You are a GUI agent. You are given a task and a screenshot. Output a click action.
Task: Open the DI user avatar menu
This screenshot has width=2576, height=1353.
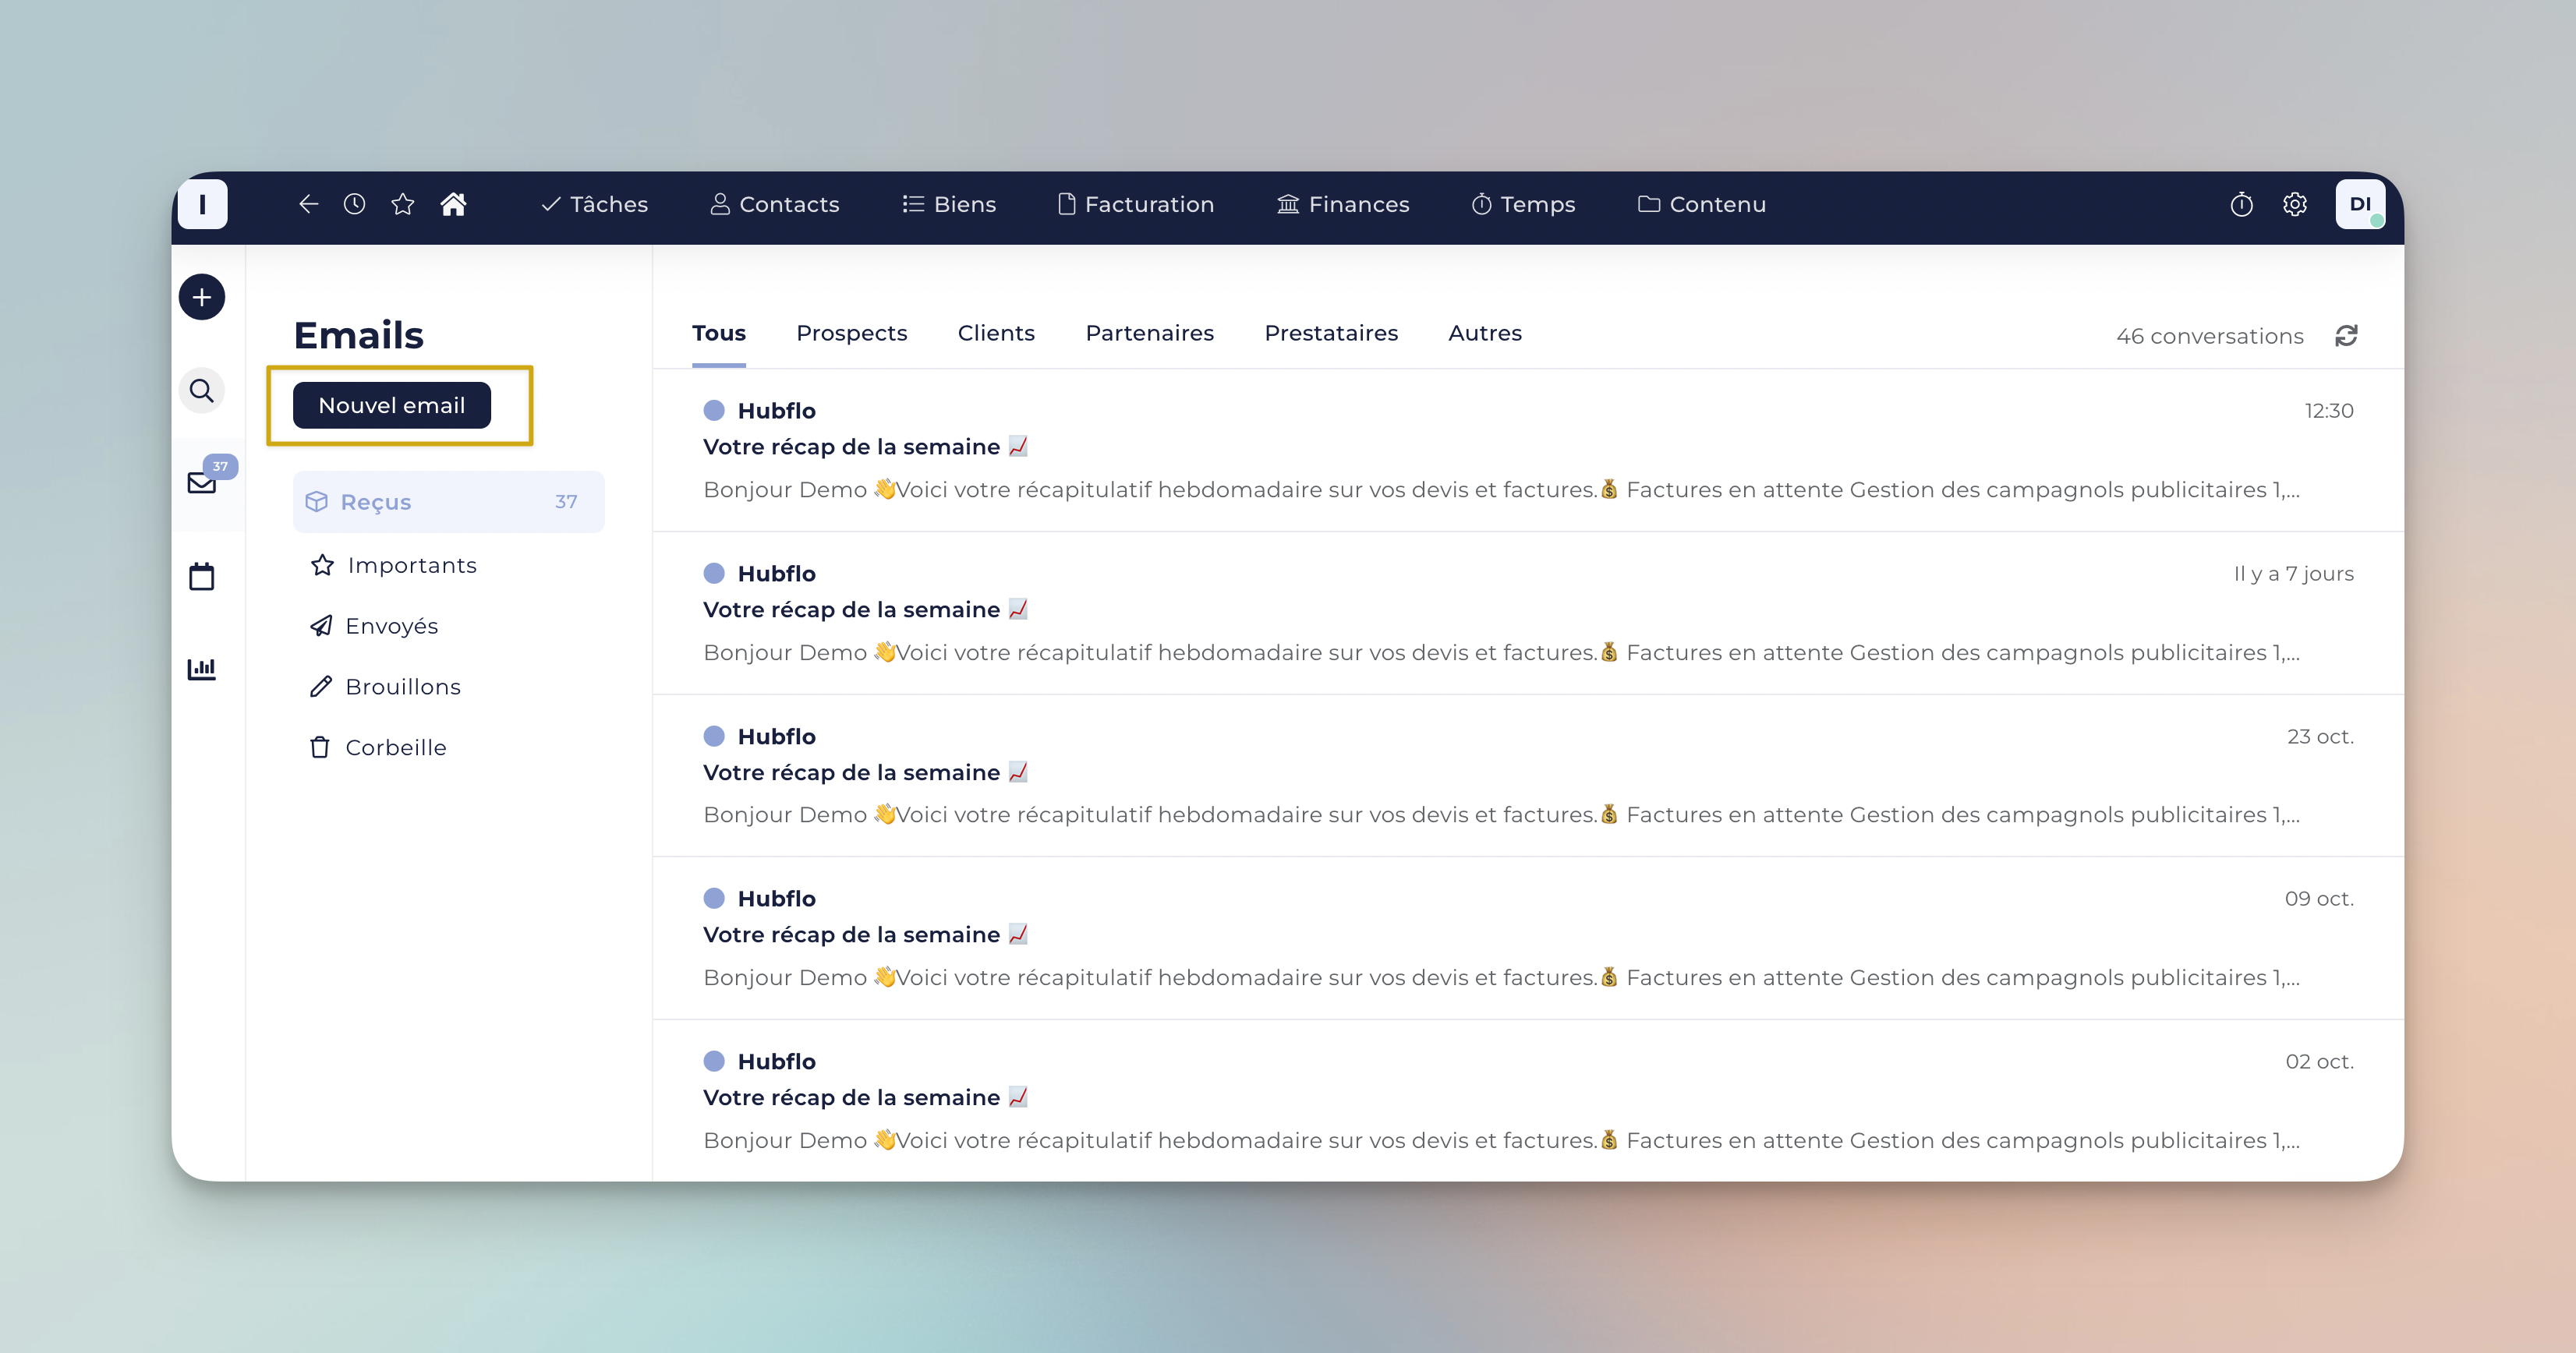2360,204
